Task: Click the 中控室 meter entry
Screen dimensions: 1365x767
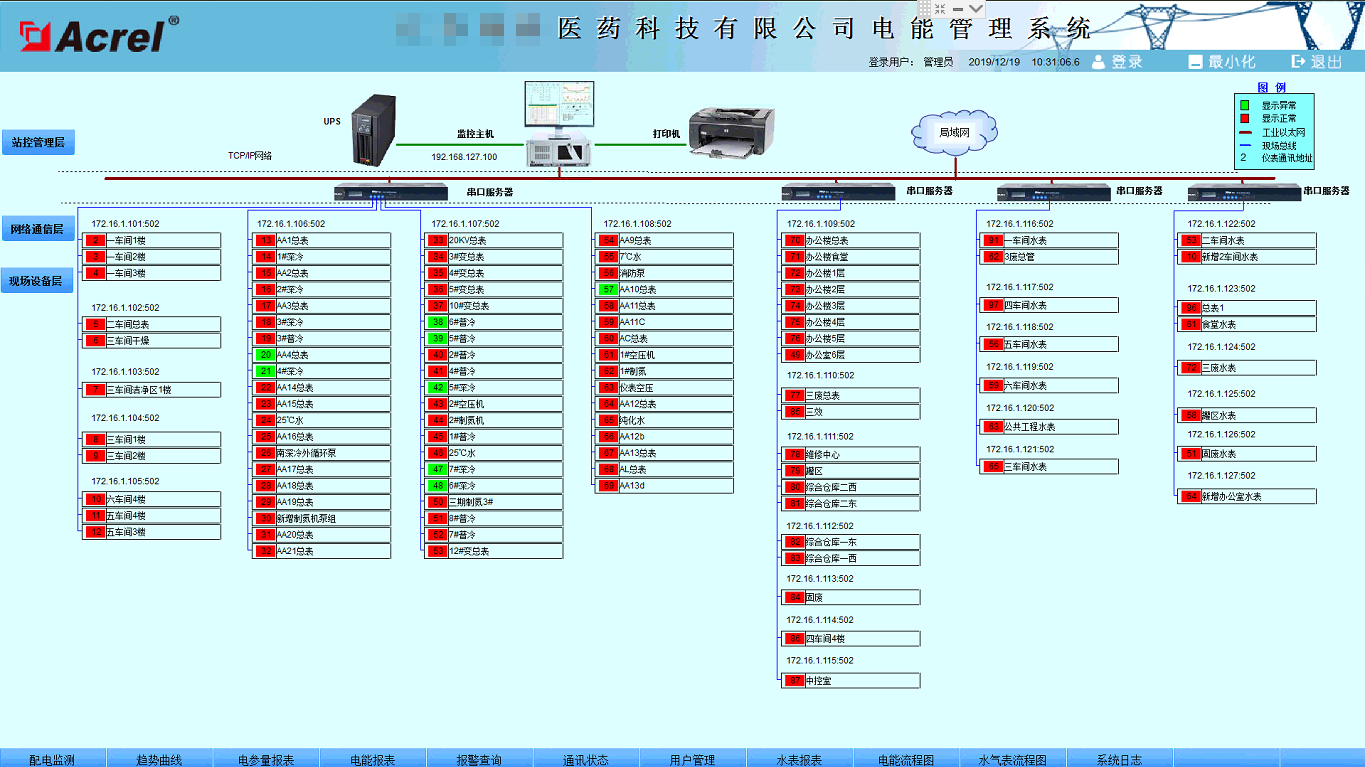Action: point(861,680)
